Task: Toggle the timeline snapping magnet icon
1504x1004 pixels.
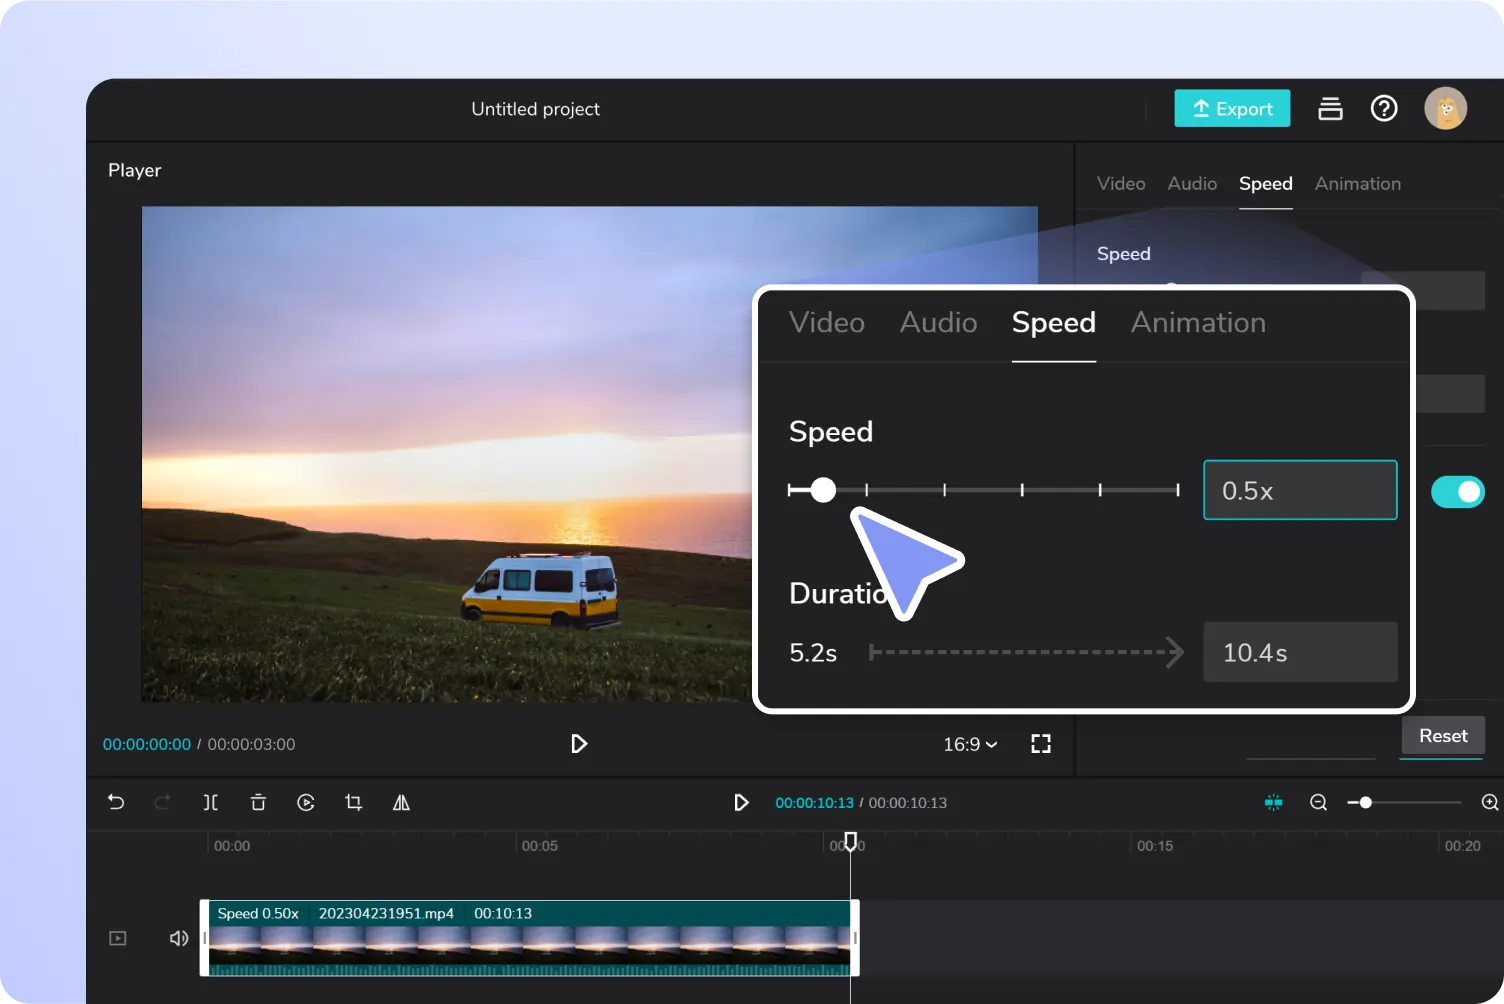Action: tap(1273, 802)
